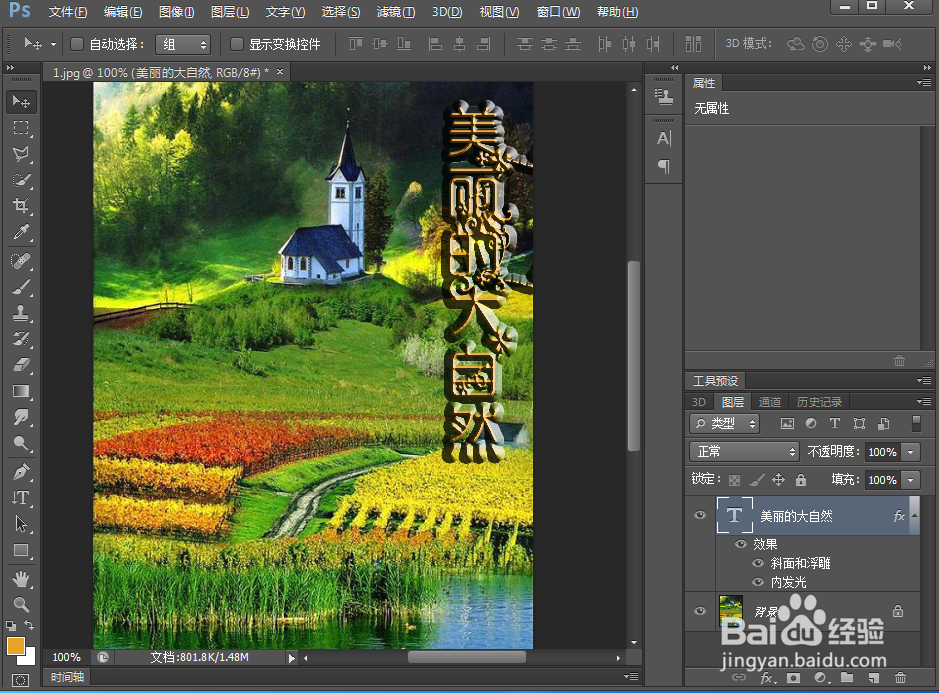Screen dimensions: 939x693
Task: Select the Move tool
Action: coord(22,100)
